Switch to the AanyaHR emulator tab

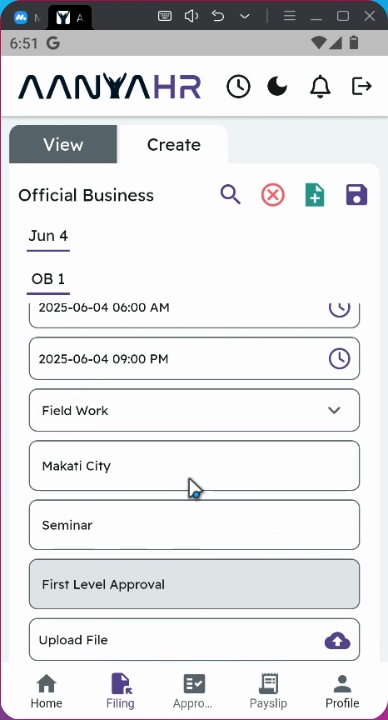click(70, 18)
